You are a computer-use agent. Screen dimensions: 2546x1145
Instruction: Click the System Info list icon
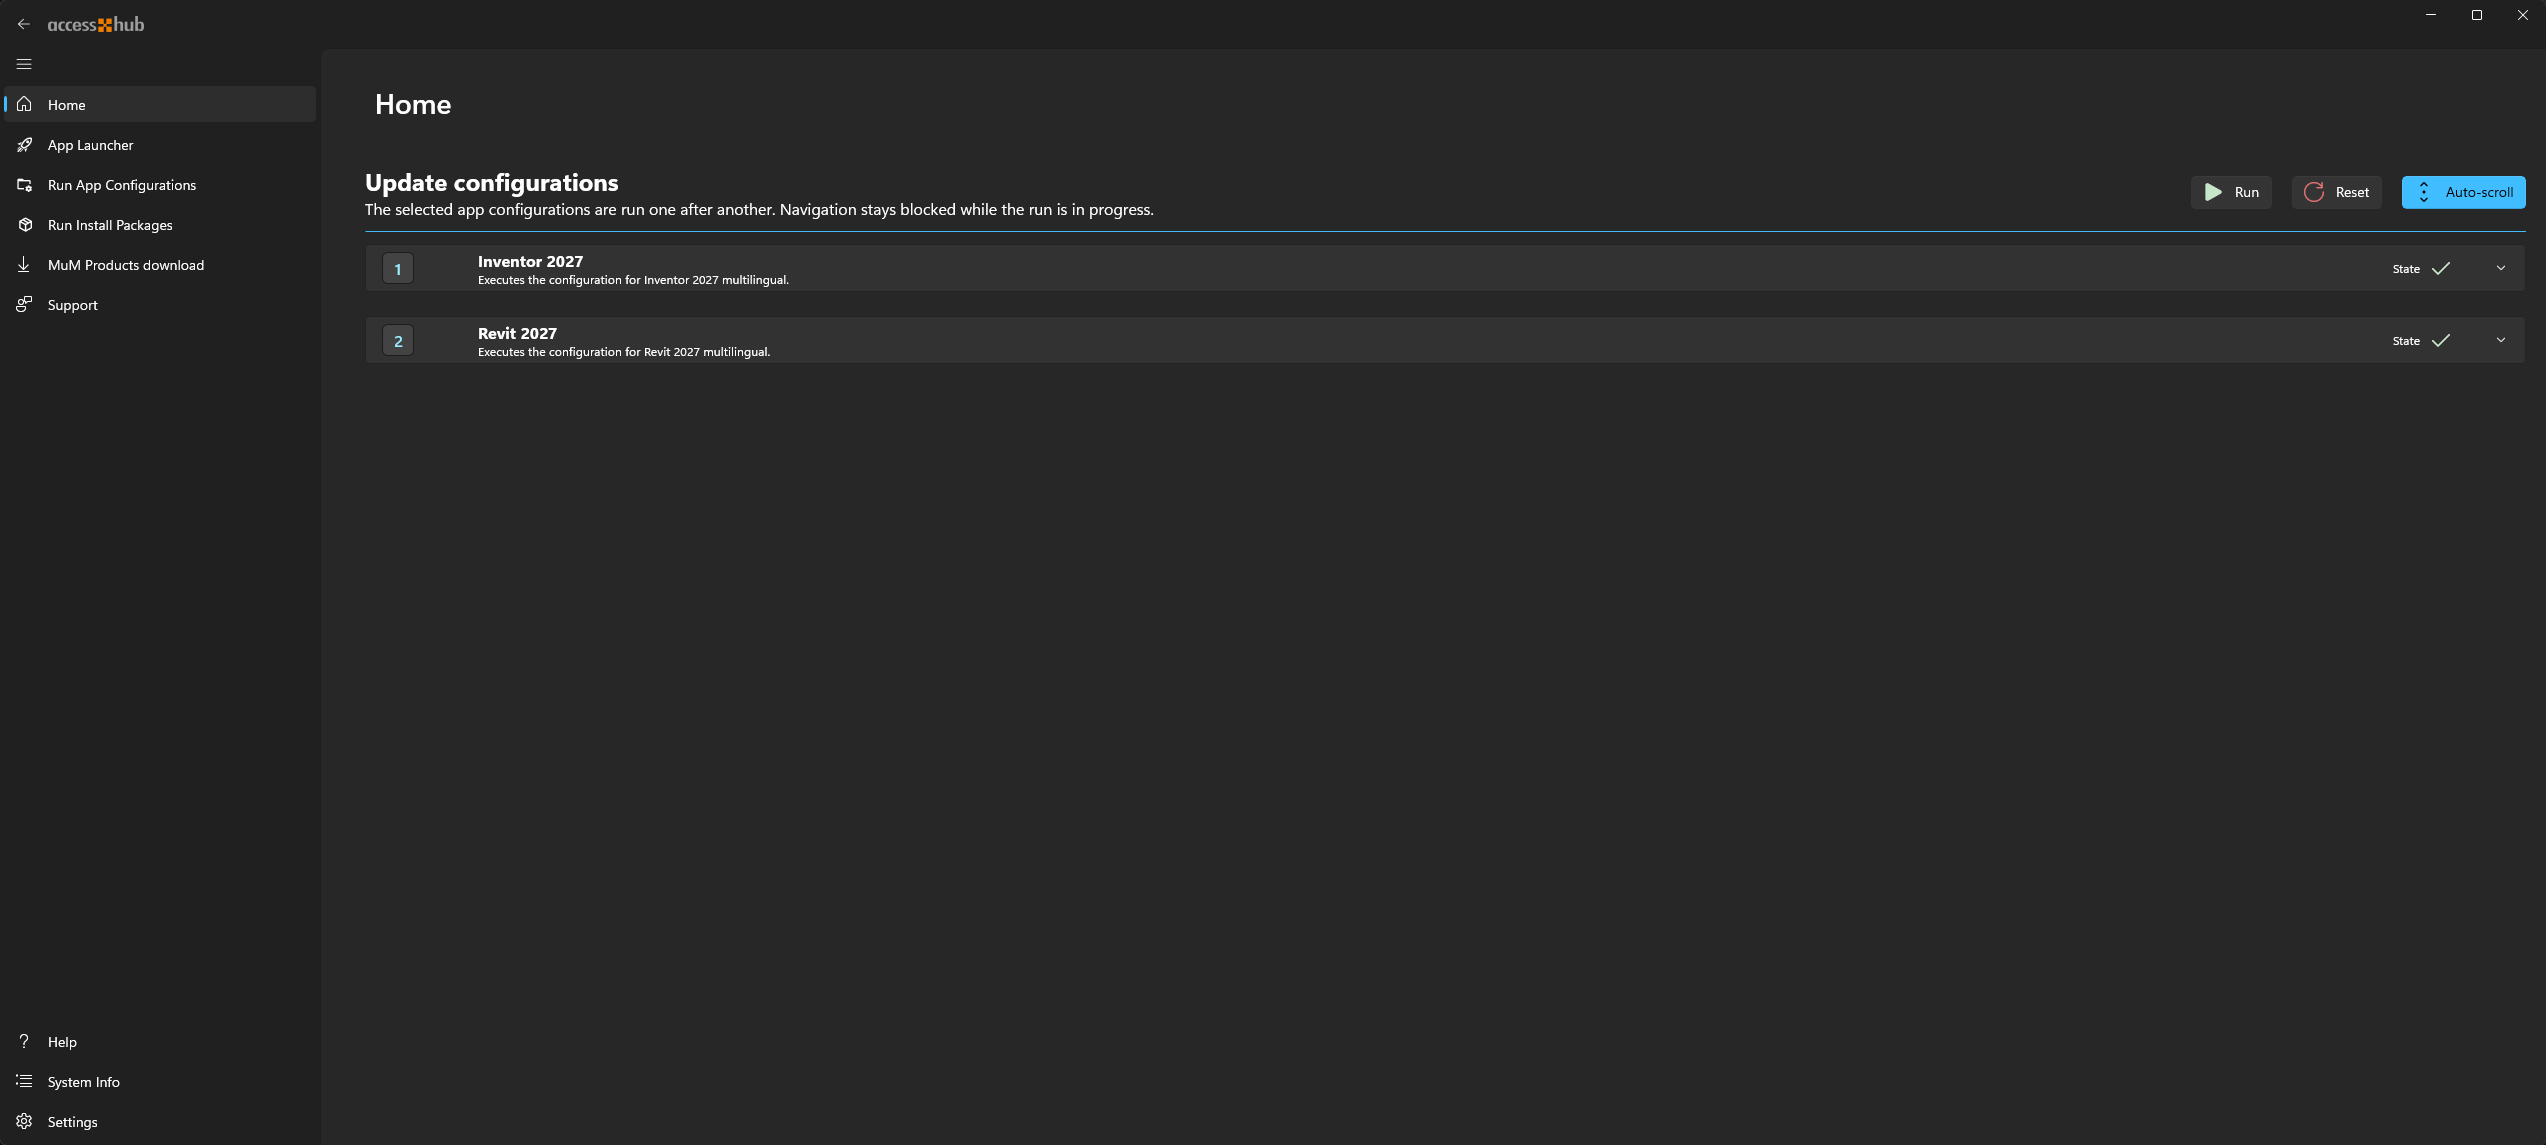(24, 1081)
